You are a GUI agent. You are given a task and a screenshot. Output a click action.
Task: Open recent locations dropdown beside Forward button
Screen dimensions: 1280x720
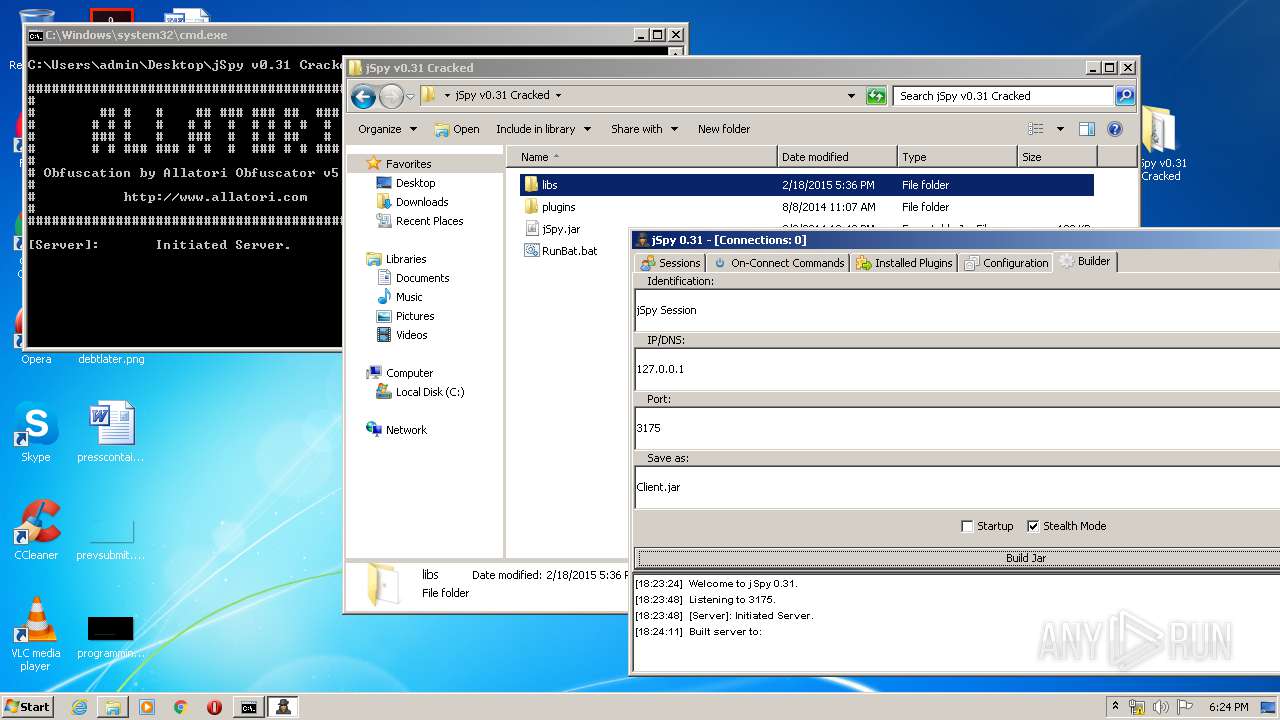[x=410, y=97]
